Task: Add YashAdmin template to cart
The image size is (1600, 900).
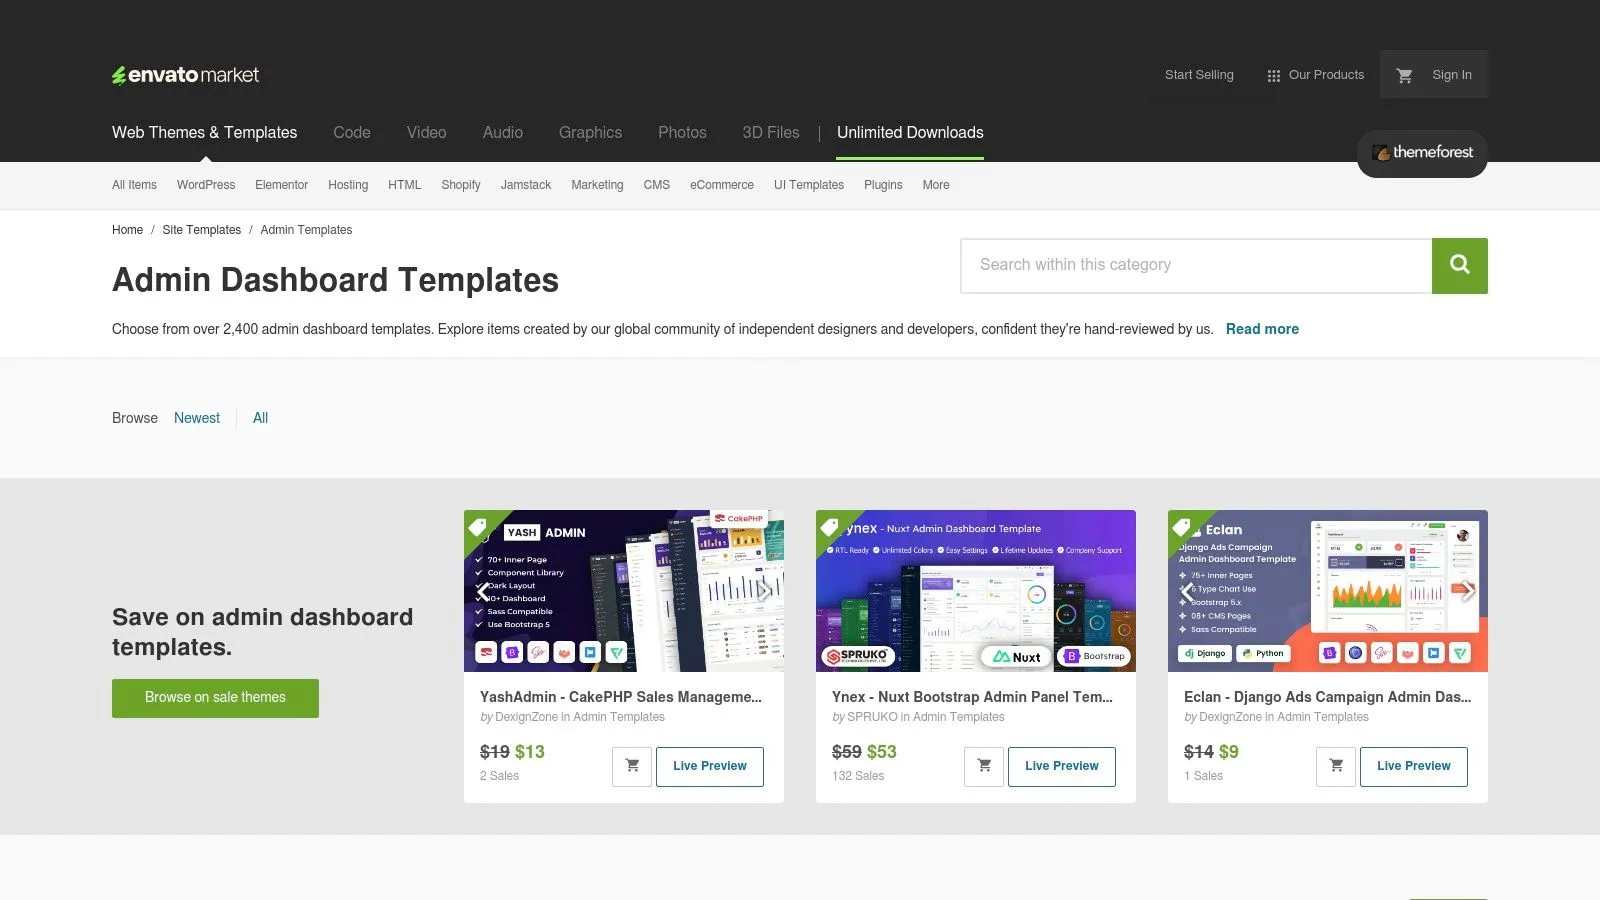Action: (x=632, y=767)
